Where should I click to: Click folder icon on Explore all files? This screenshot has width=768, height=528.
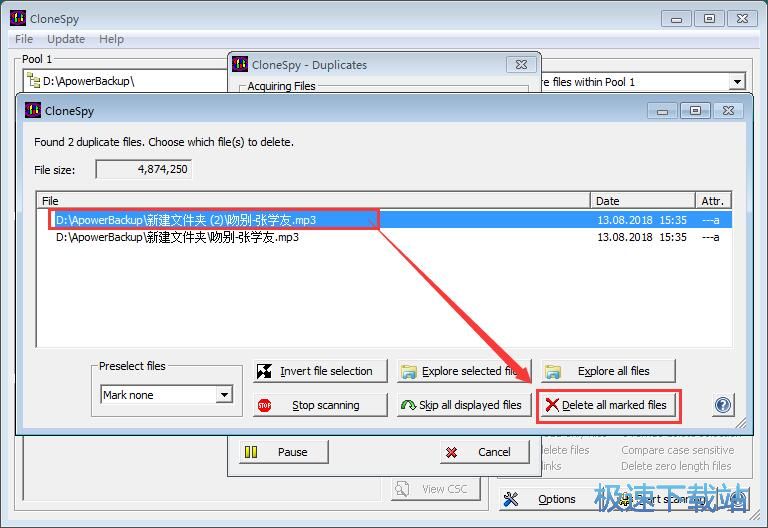(553, 372)
